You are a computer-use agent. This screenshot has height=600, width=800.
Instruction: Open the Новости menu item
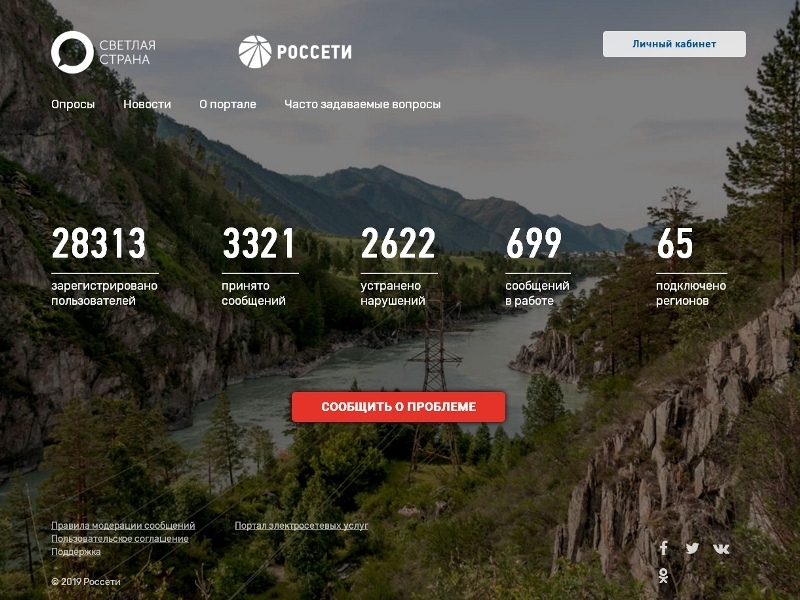coord(147,104)
